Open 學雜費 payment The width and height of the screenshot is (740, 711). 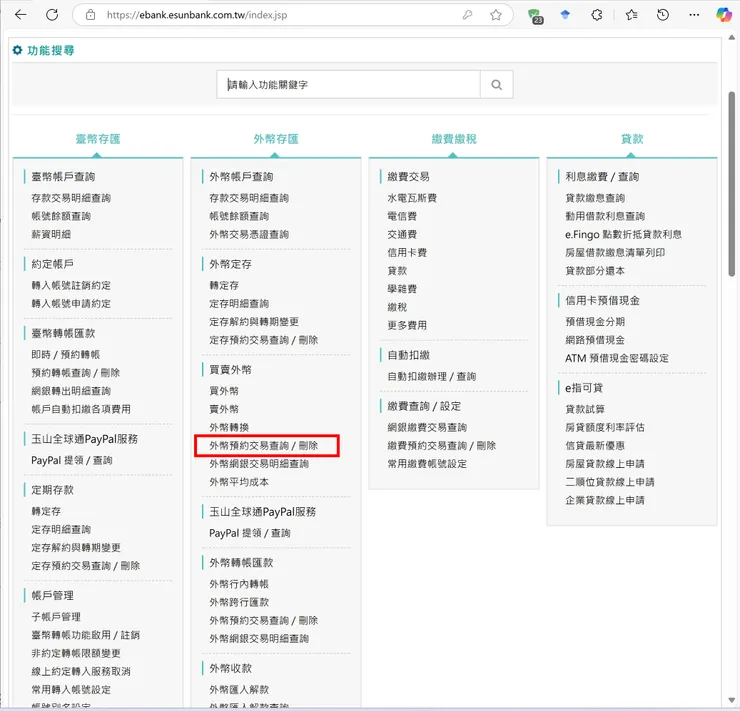[402, 289]
